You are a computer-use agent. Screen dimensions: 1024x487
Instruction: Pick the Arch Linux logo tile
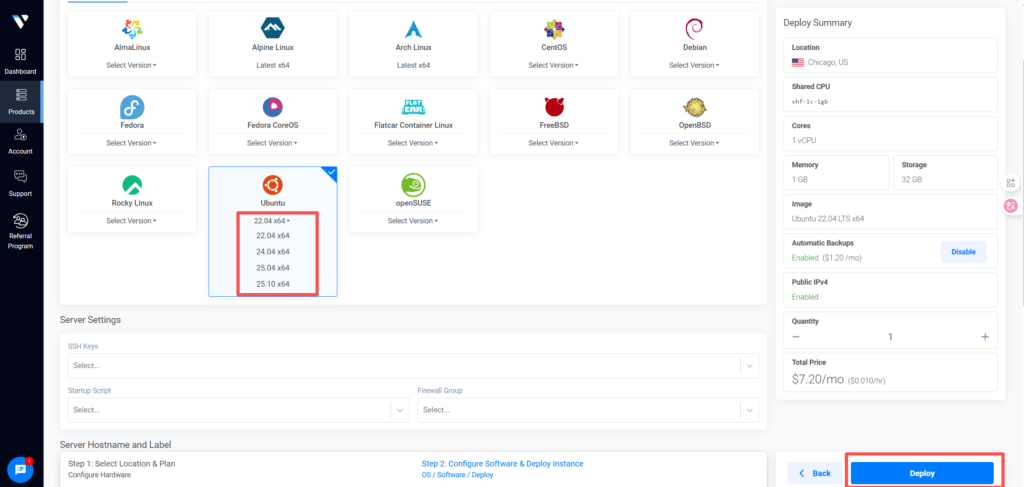pos(413,29)
